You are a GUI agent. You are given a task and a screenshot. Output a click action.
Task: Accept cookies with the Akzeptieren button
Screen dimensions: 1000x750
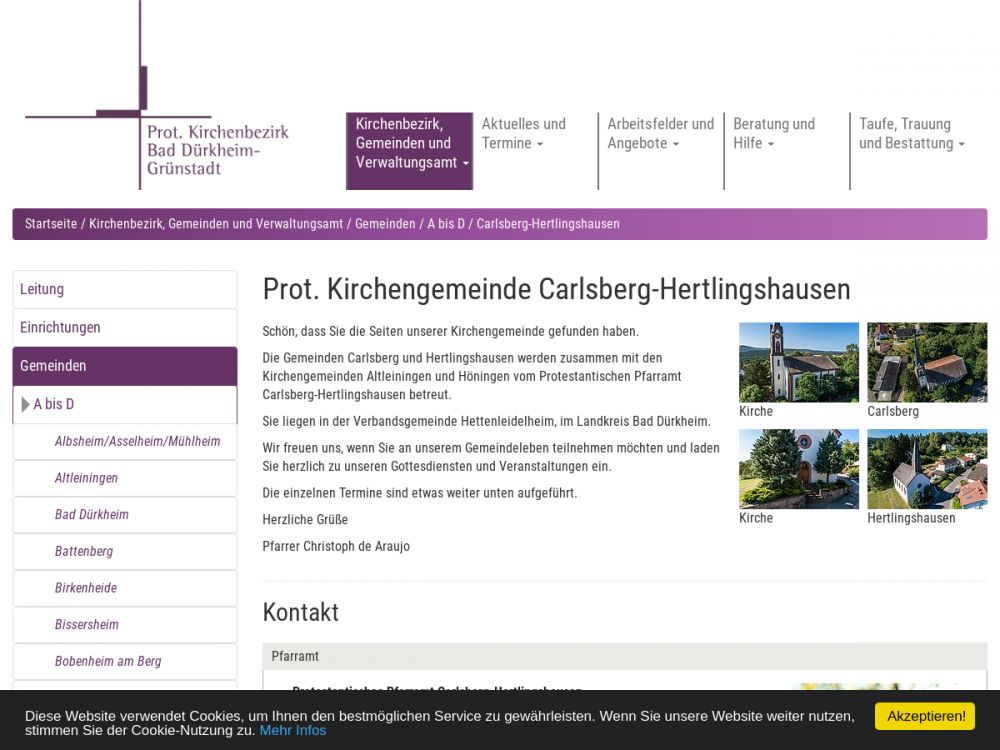coord(924,716)
